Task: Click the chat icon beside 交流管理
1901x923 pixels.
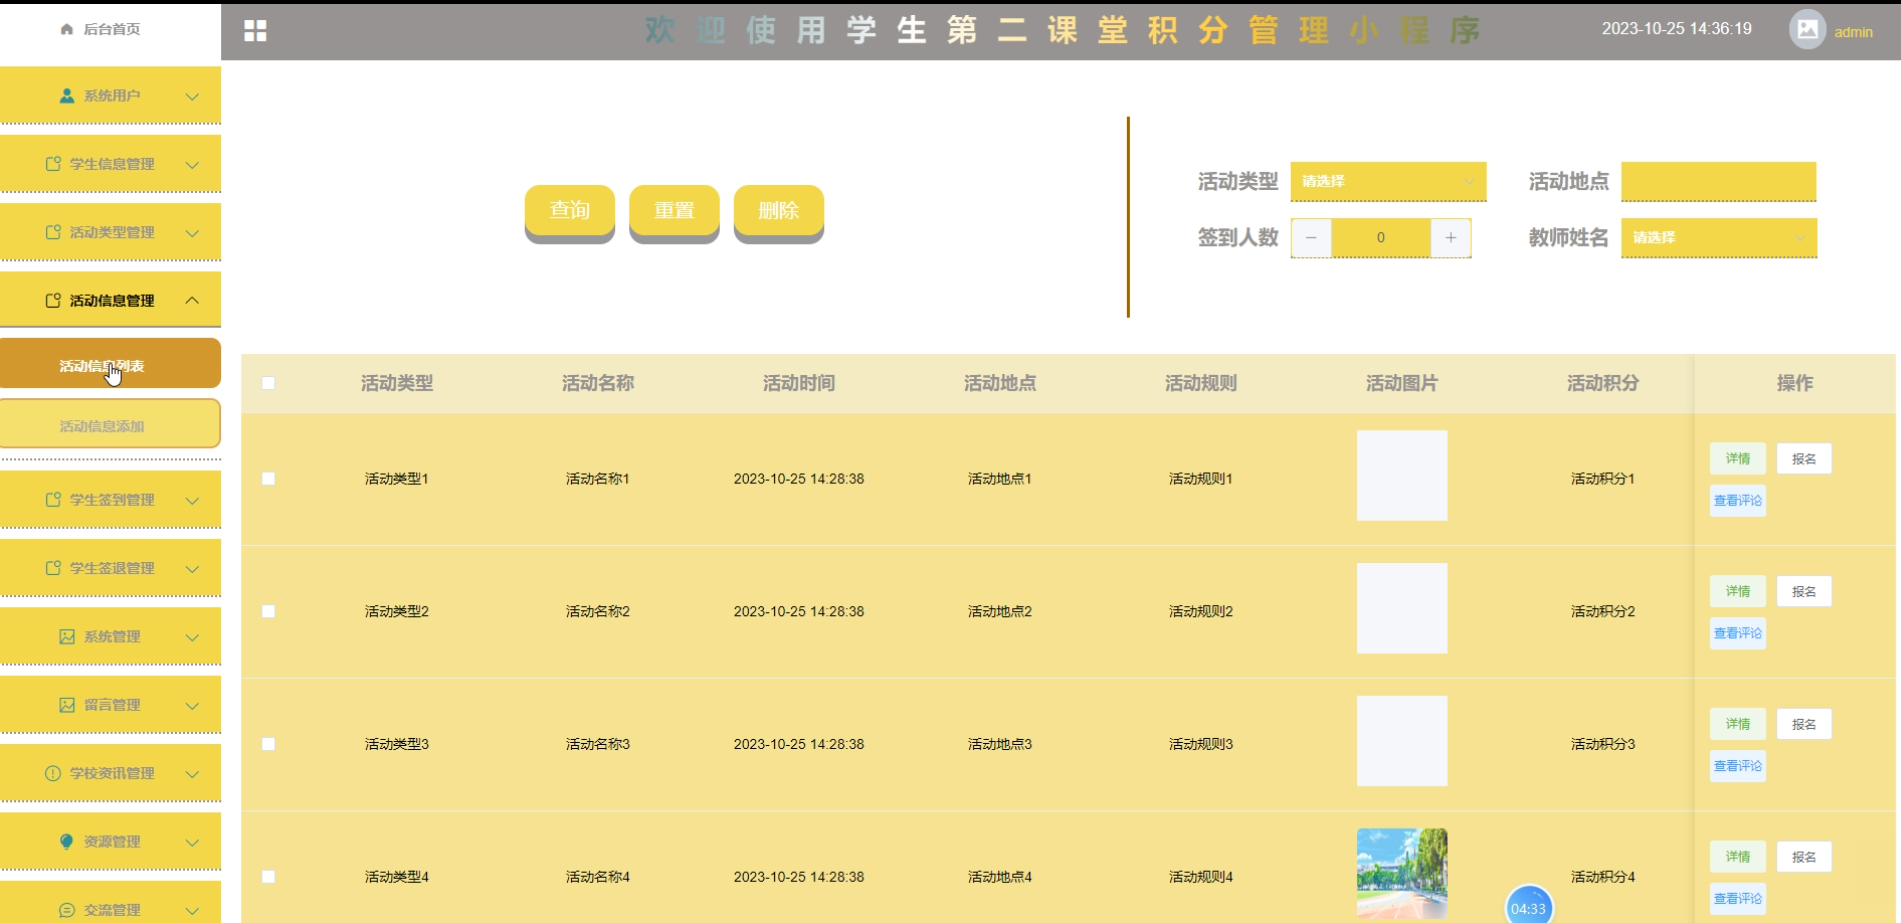Action: (67, 910)
